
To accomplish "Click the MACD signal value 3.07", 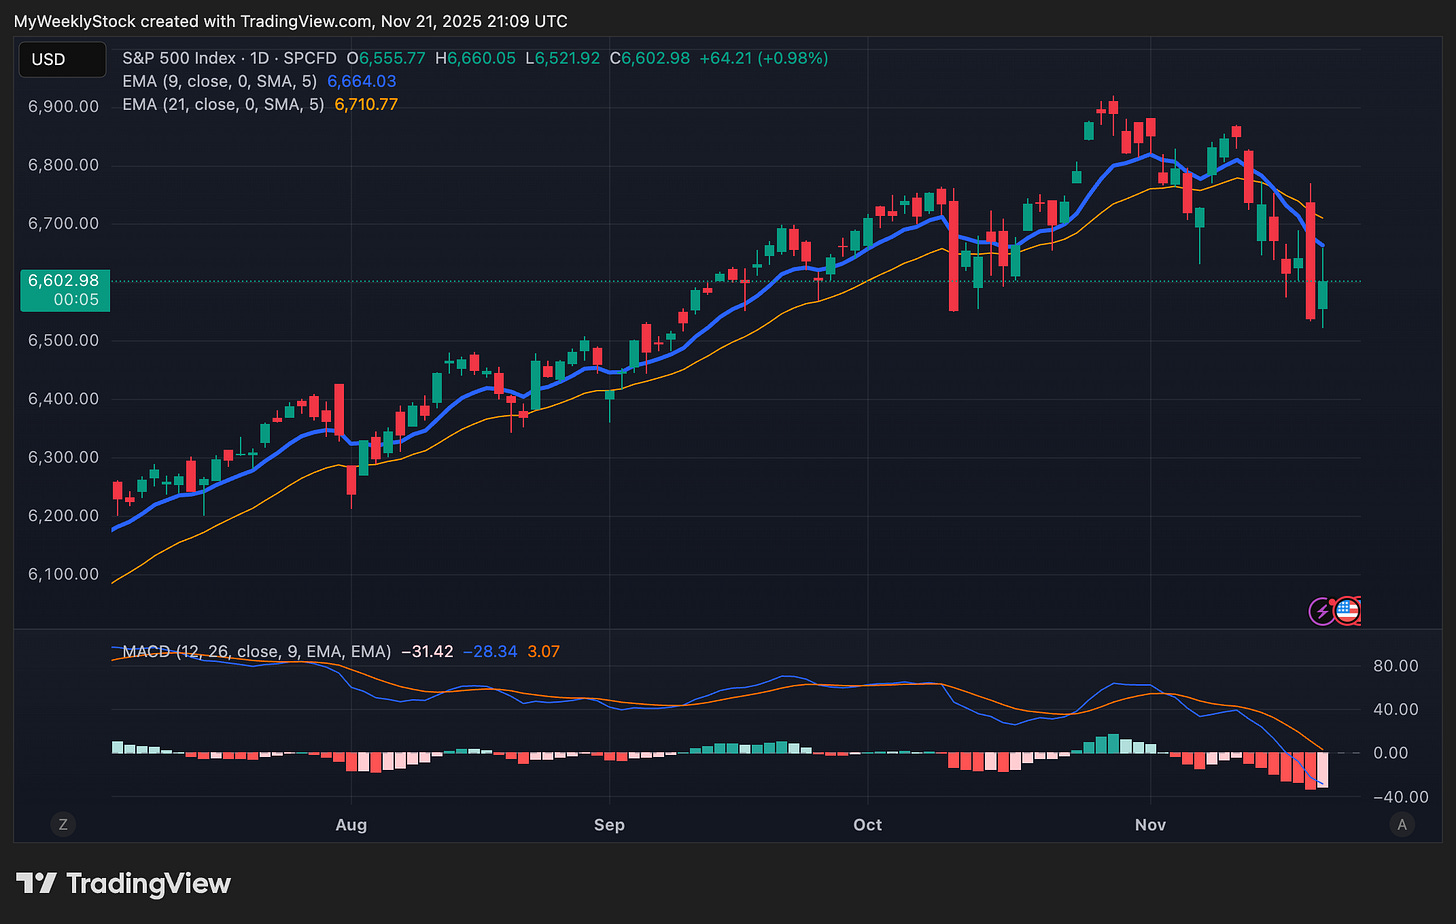I will pos(544,652).
